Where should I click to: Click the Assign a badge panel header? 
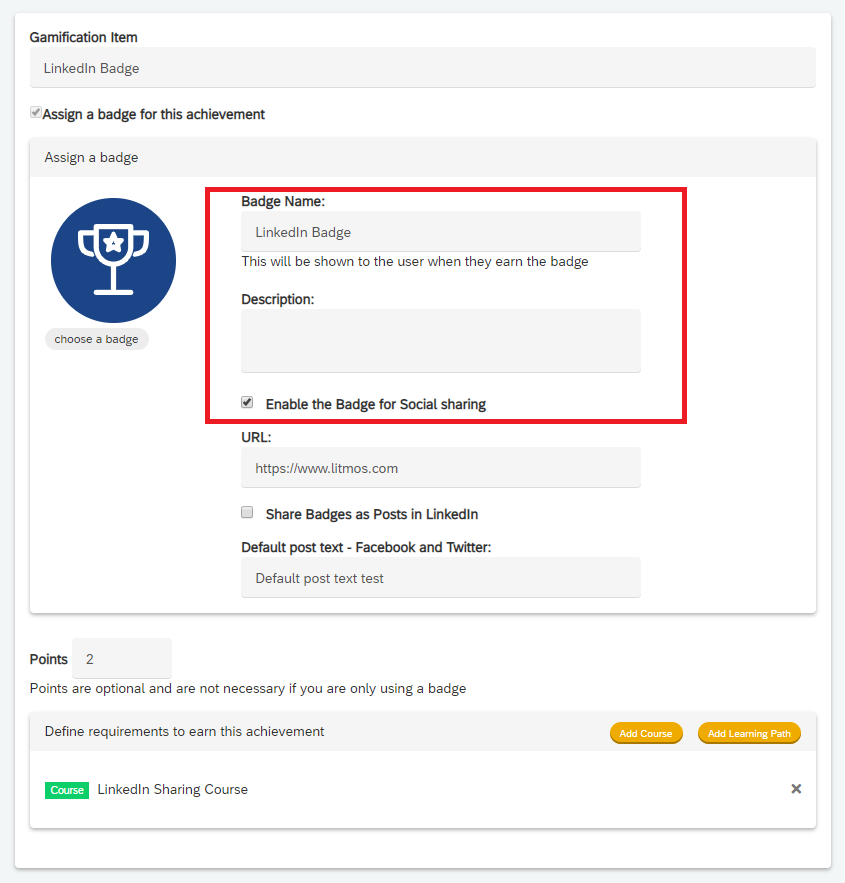click(x=423, y=158)
